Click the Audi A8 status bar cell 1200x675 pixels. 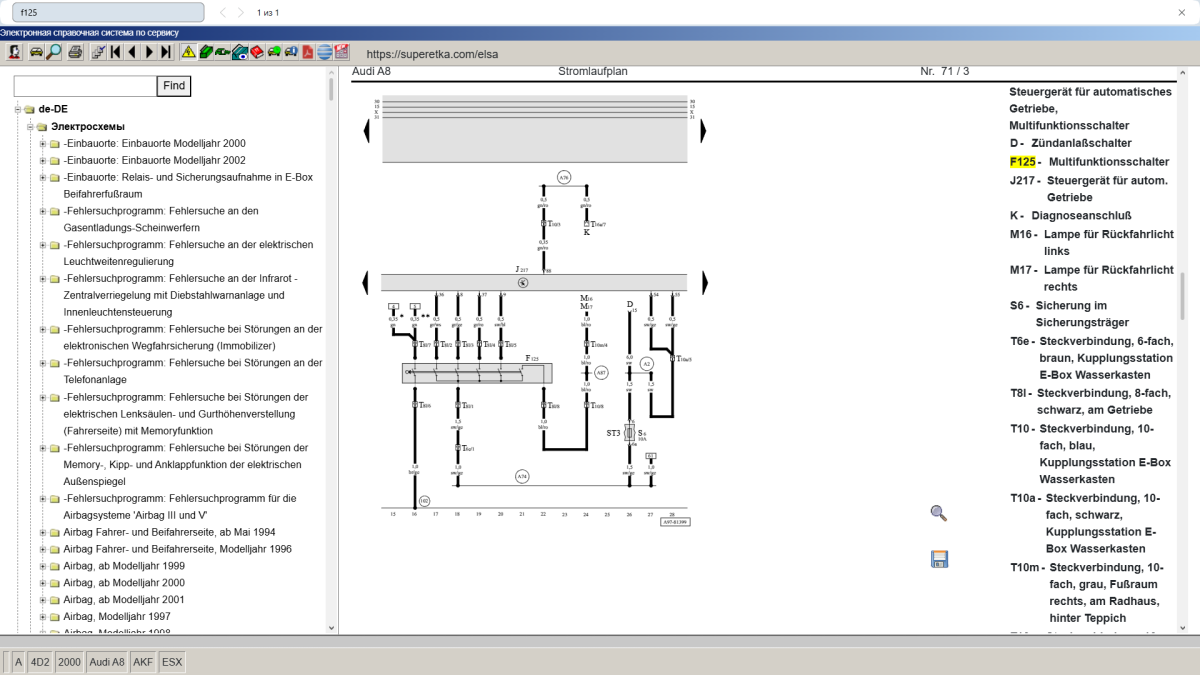click(x=107, y=662)
